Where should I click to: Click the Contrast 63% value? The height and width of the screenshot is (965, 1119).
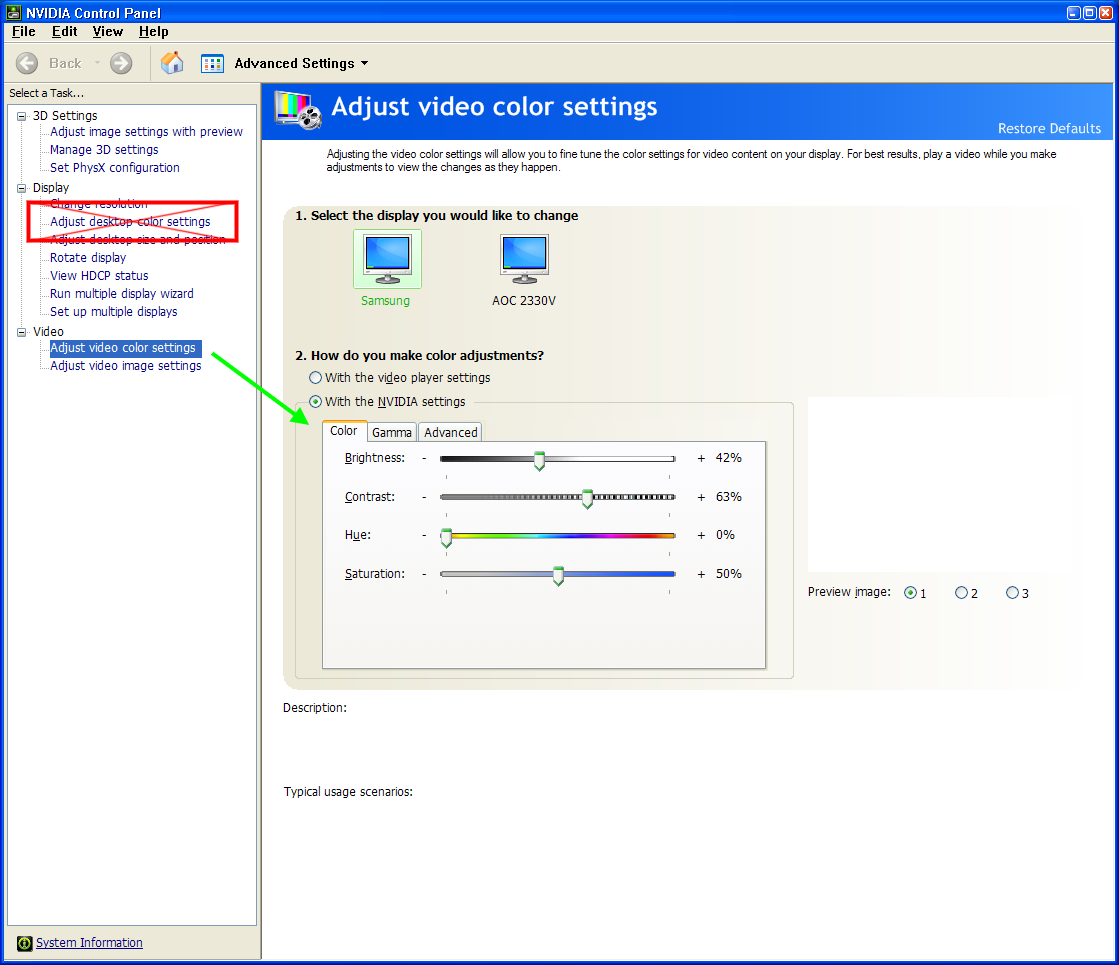pyautogui.click(x=729, y=497)
